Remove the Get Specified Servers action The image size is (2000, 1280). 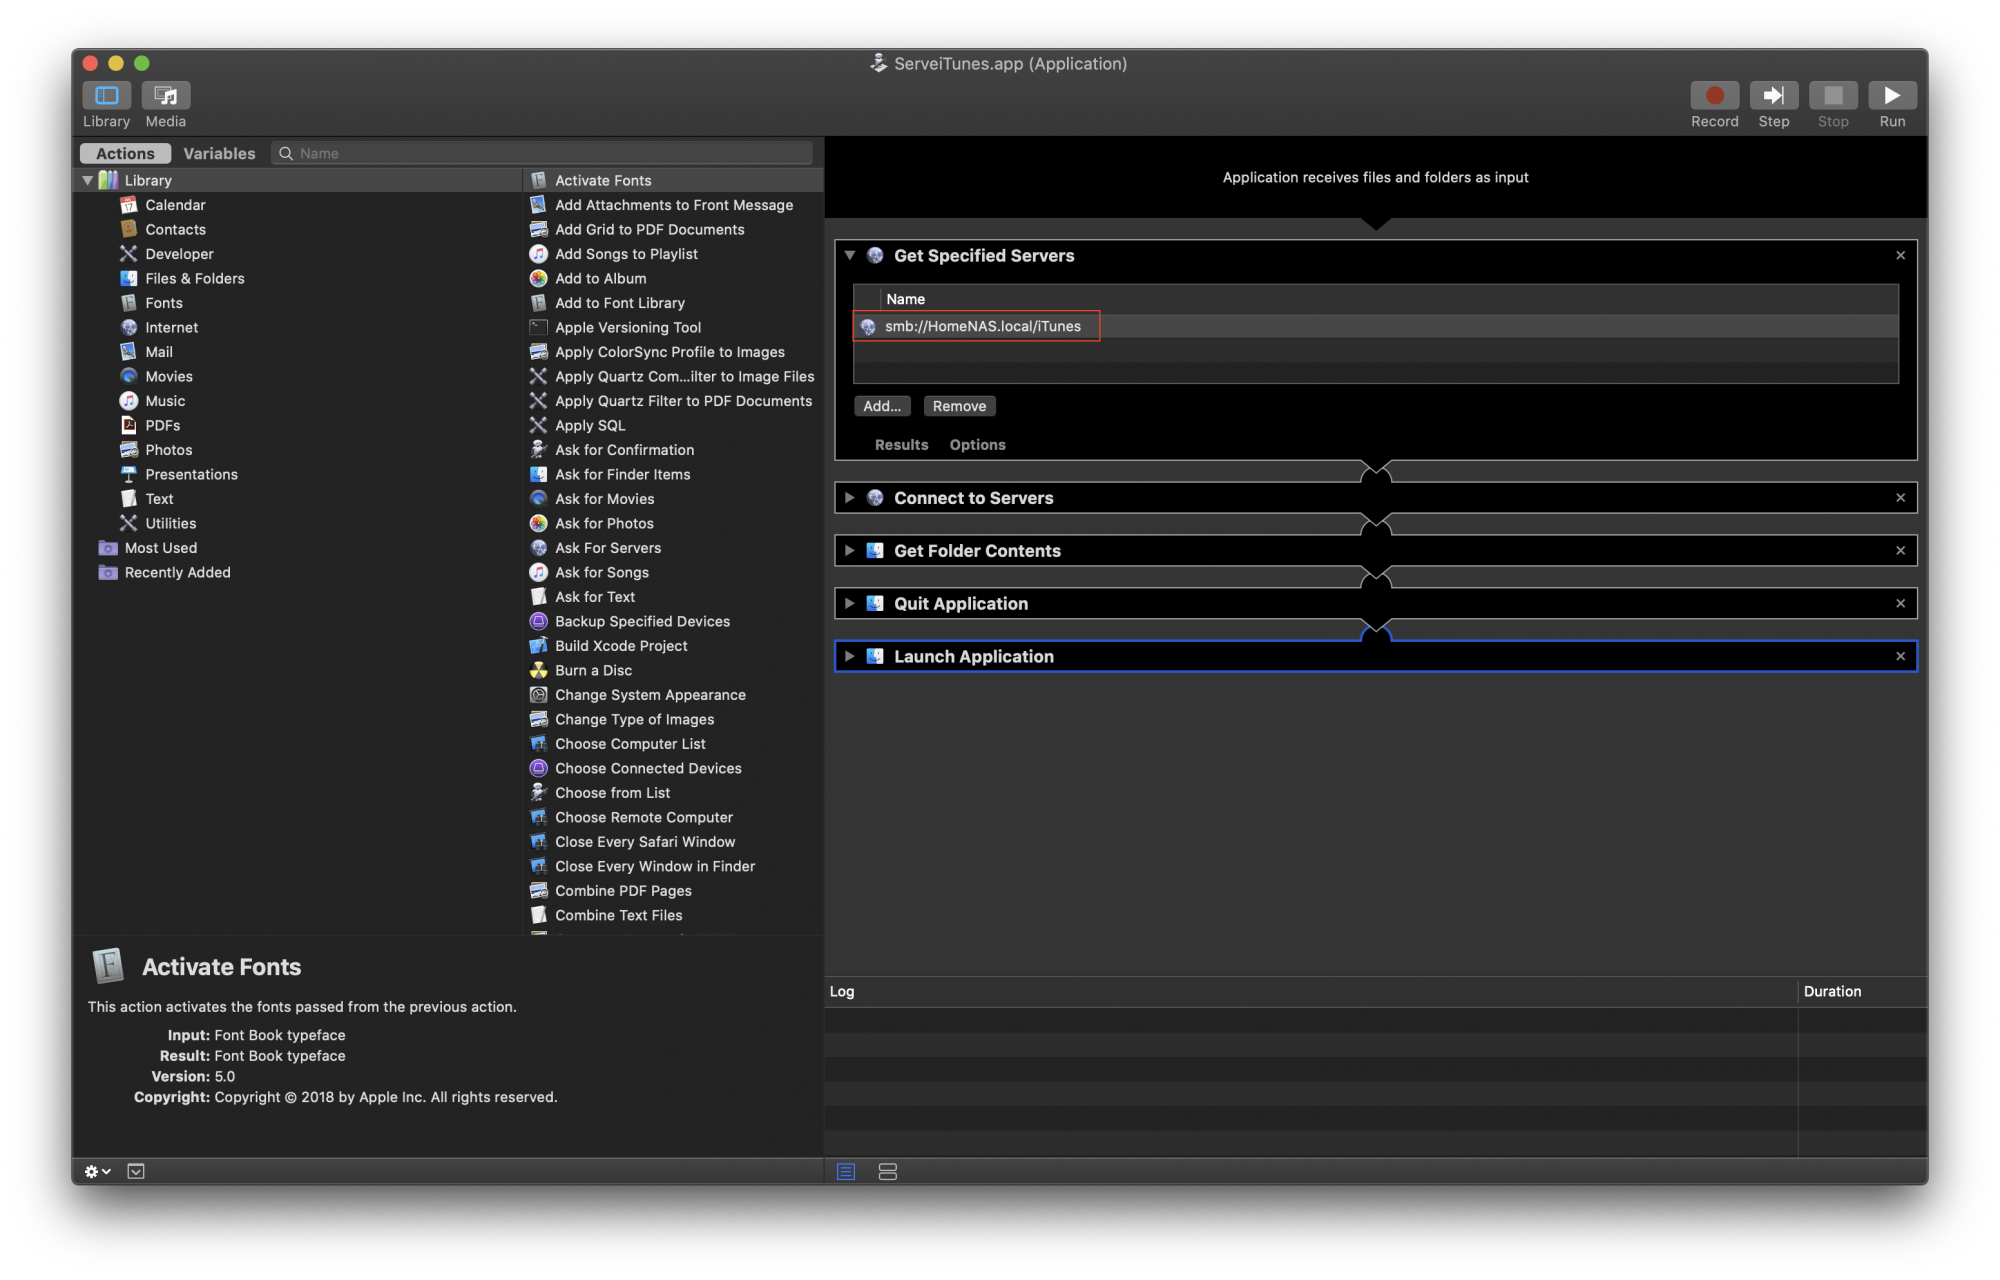[x=1900, y=255]
